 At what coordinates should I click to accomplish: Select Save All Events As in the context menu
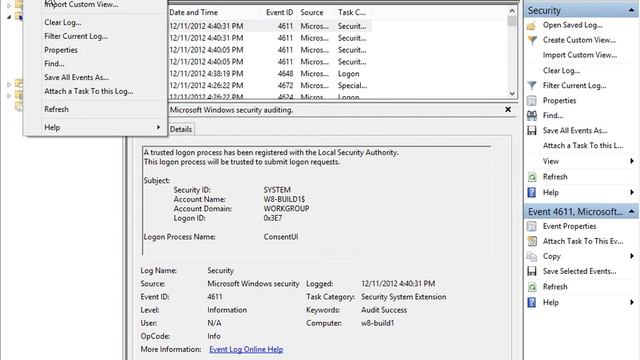pos(76,78)
